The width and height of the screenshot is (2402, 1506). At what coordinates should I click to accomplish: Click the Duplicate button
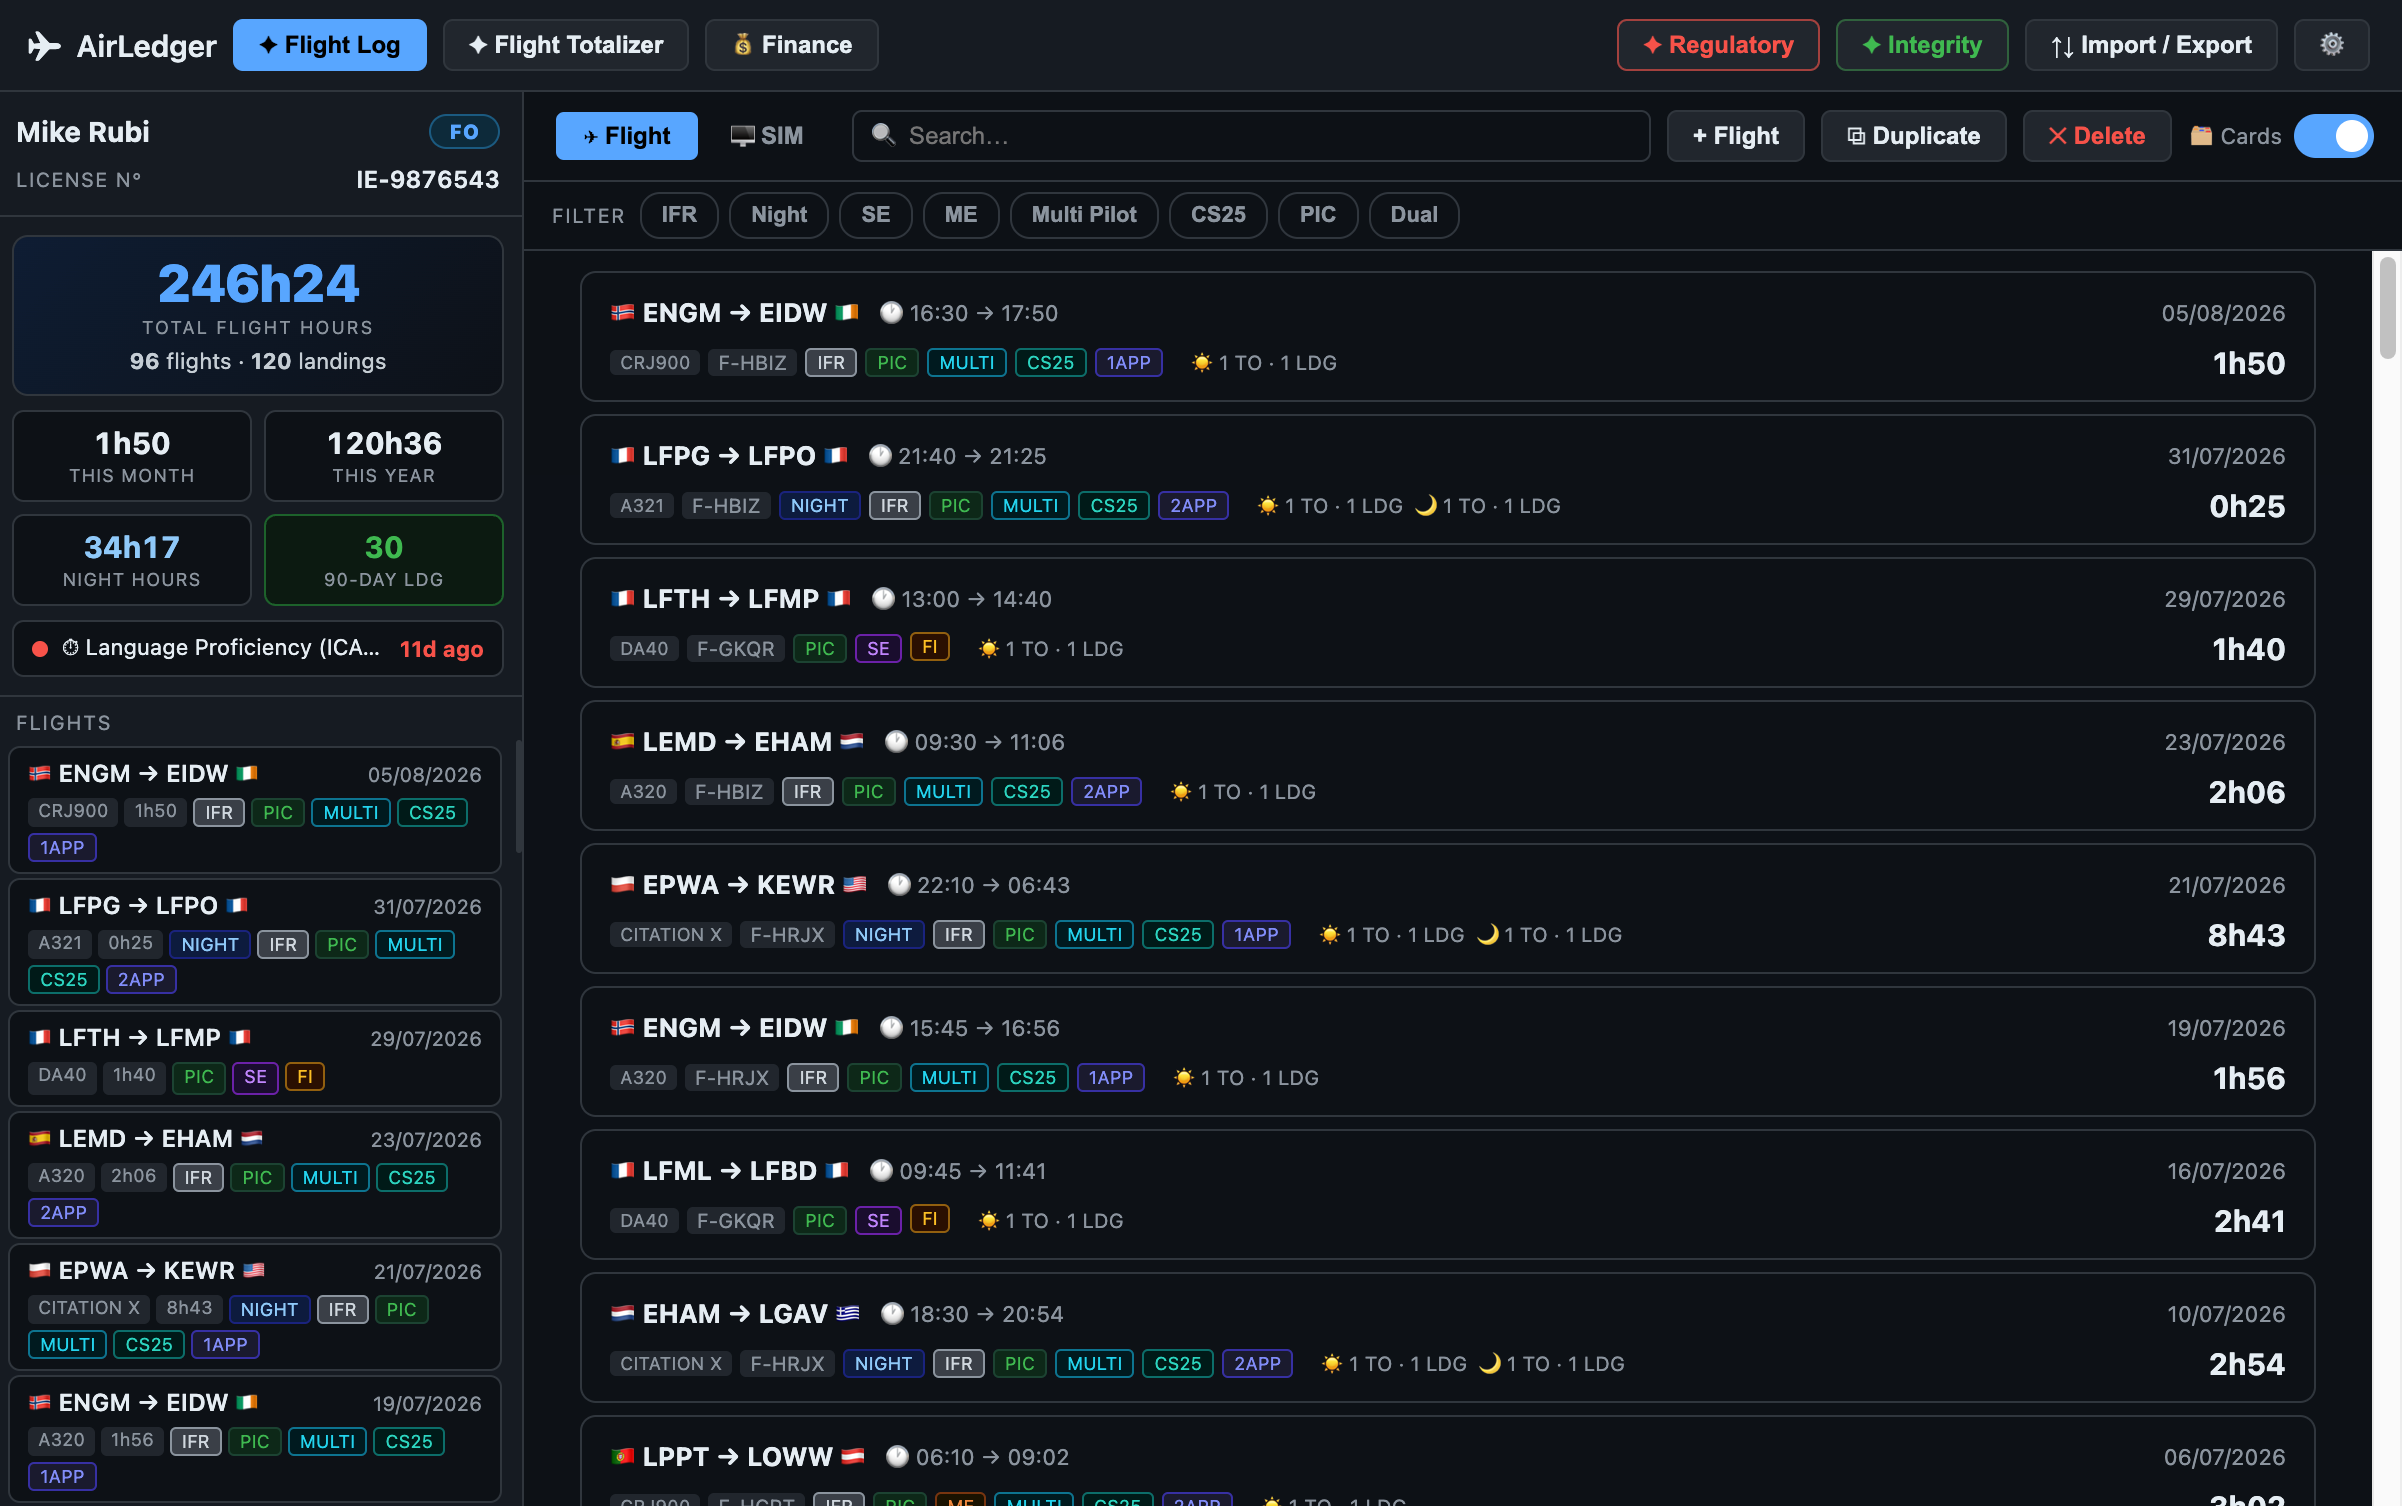(x=1914, y=136)
